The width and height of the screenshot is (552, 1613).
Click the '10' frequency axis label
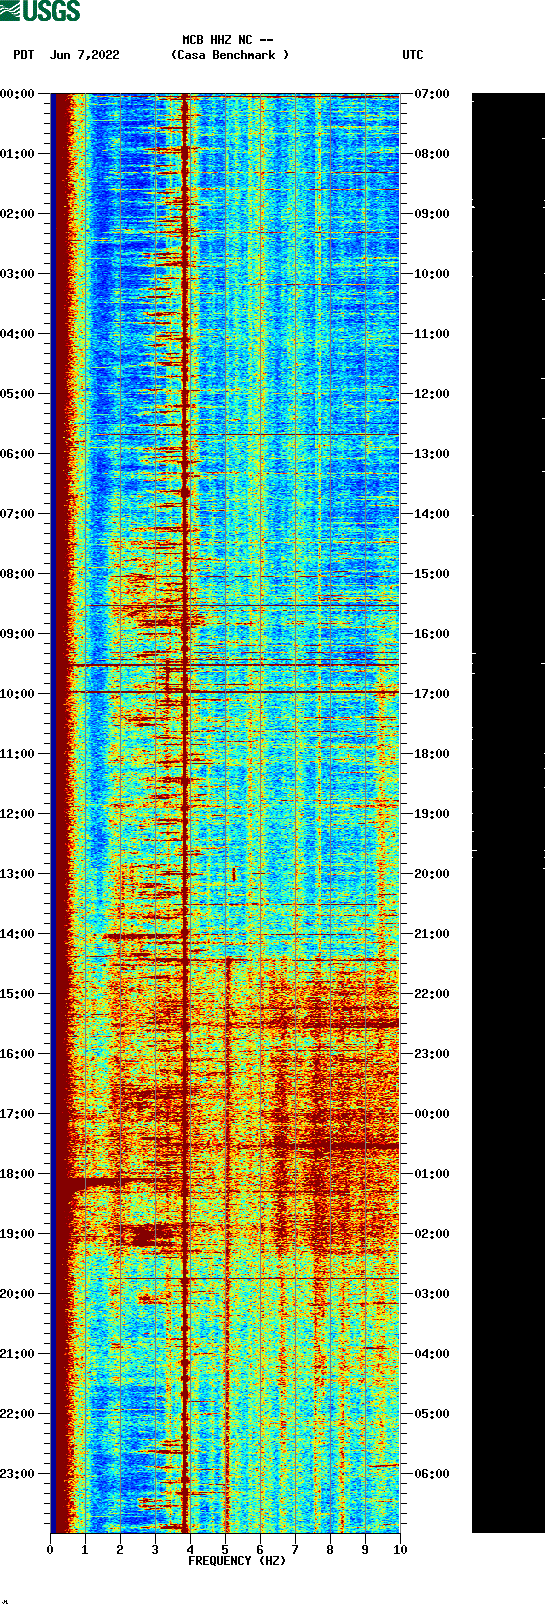400,1550
